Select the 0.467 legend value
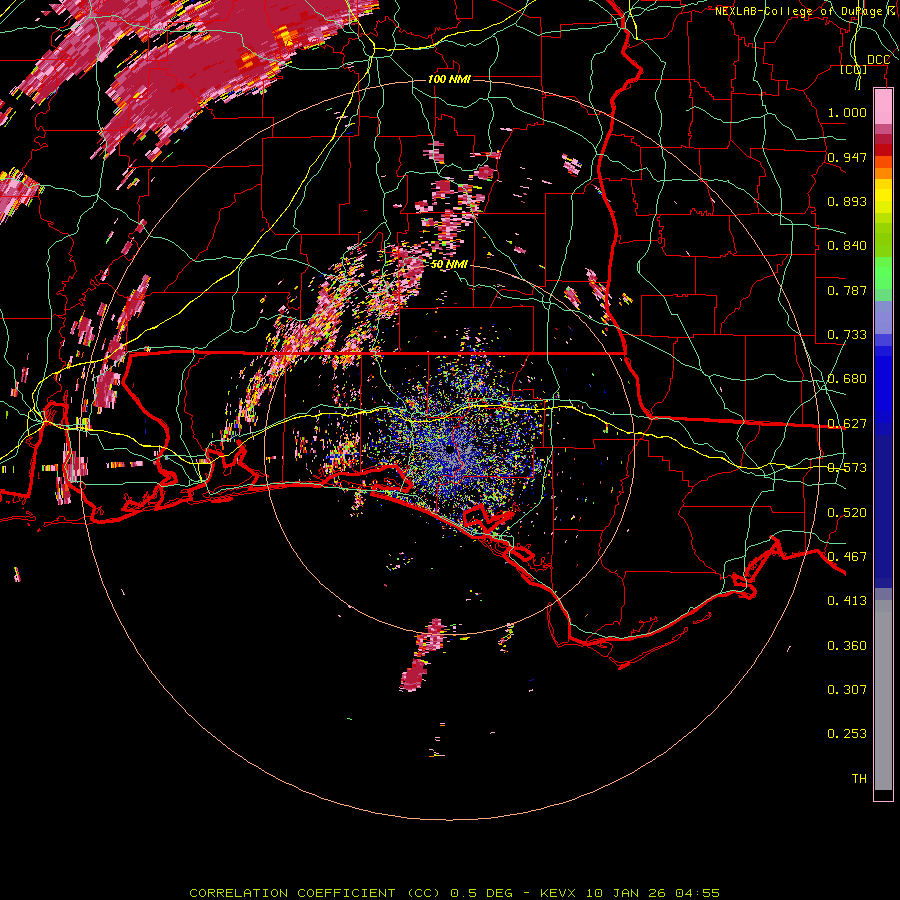 pyautogui.click(x=847, y=557)
